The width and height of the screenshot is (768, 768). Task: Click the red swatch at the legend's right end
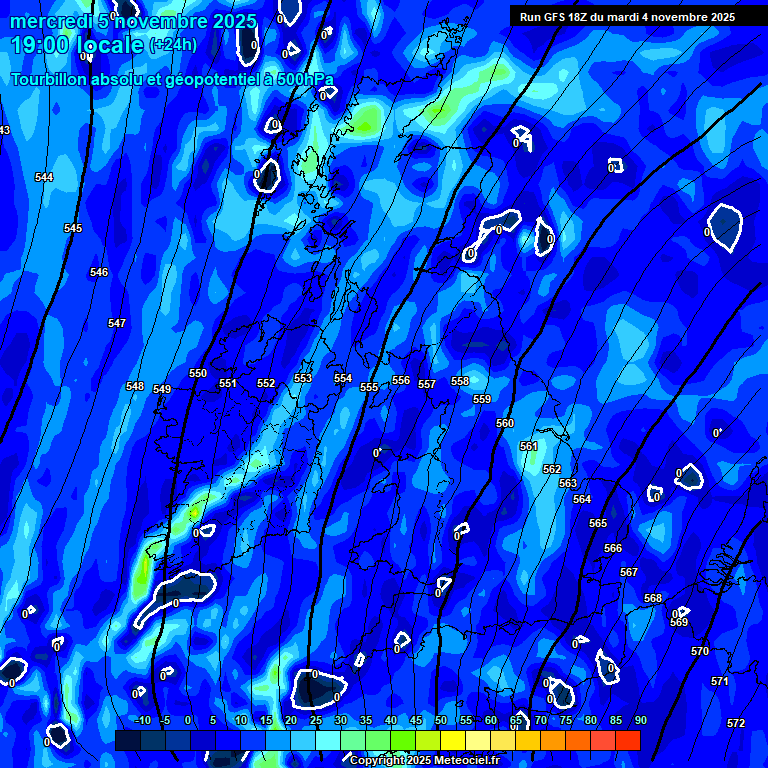coord(628,740)
